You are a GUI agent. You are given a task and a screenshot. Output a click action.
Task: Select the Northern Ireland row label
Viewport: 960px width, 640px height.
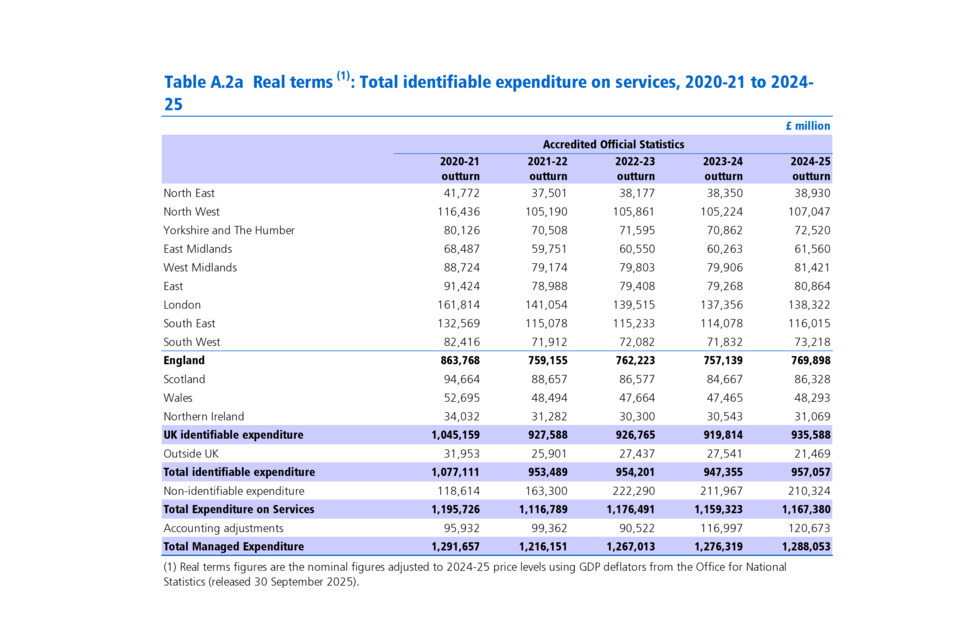point(204,417)
